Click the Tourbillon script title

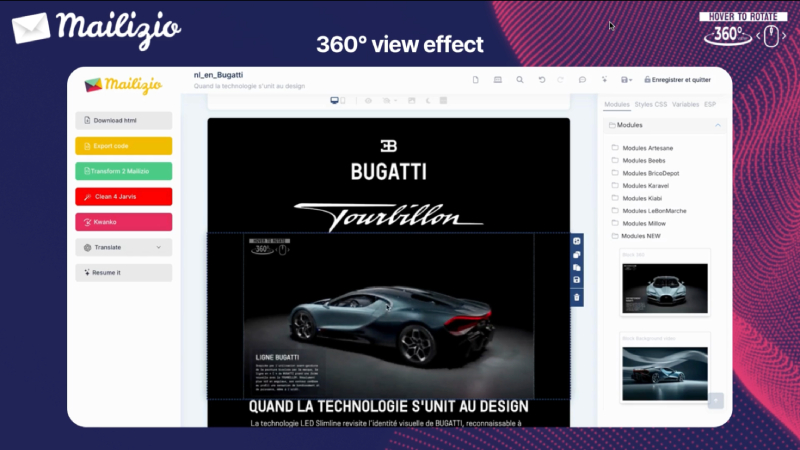coord(389,216)
